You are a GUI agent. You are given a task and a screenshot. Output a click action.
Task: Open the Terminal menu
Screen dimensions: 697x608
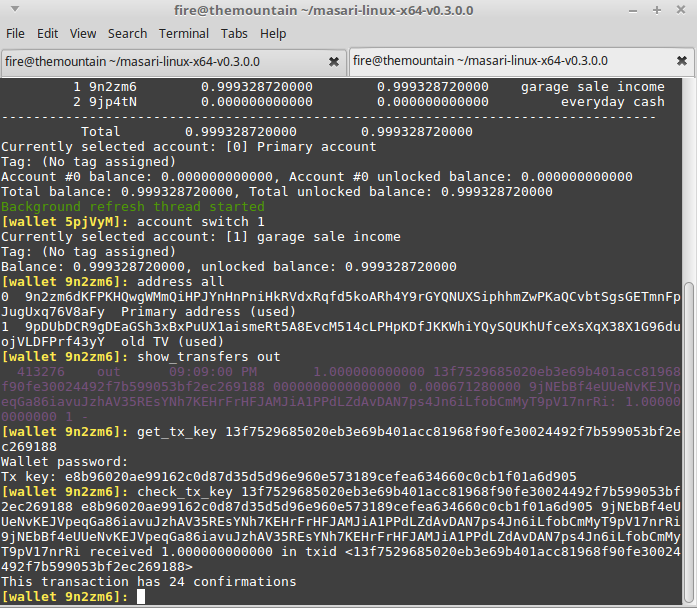(184, 34)
